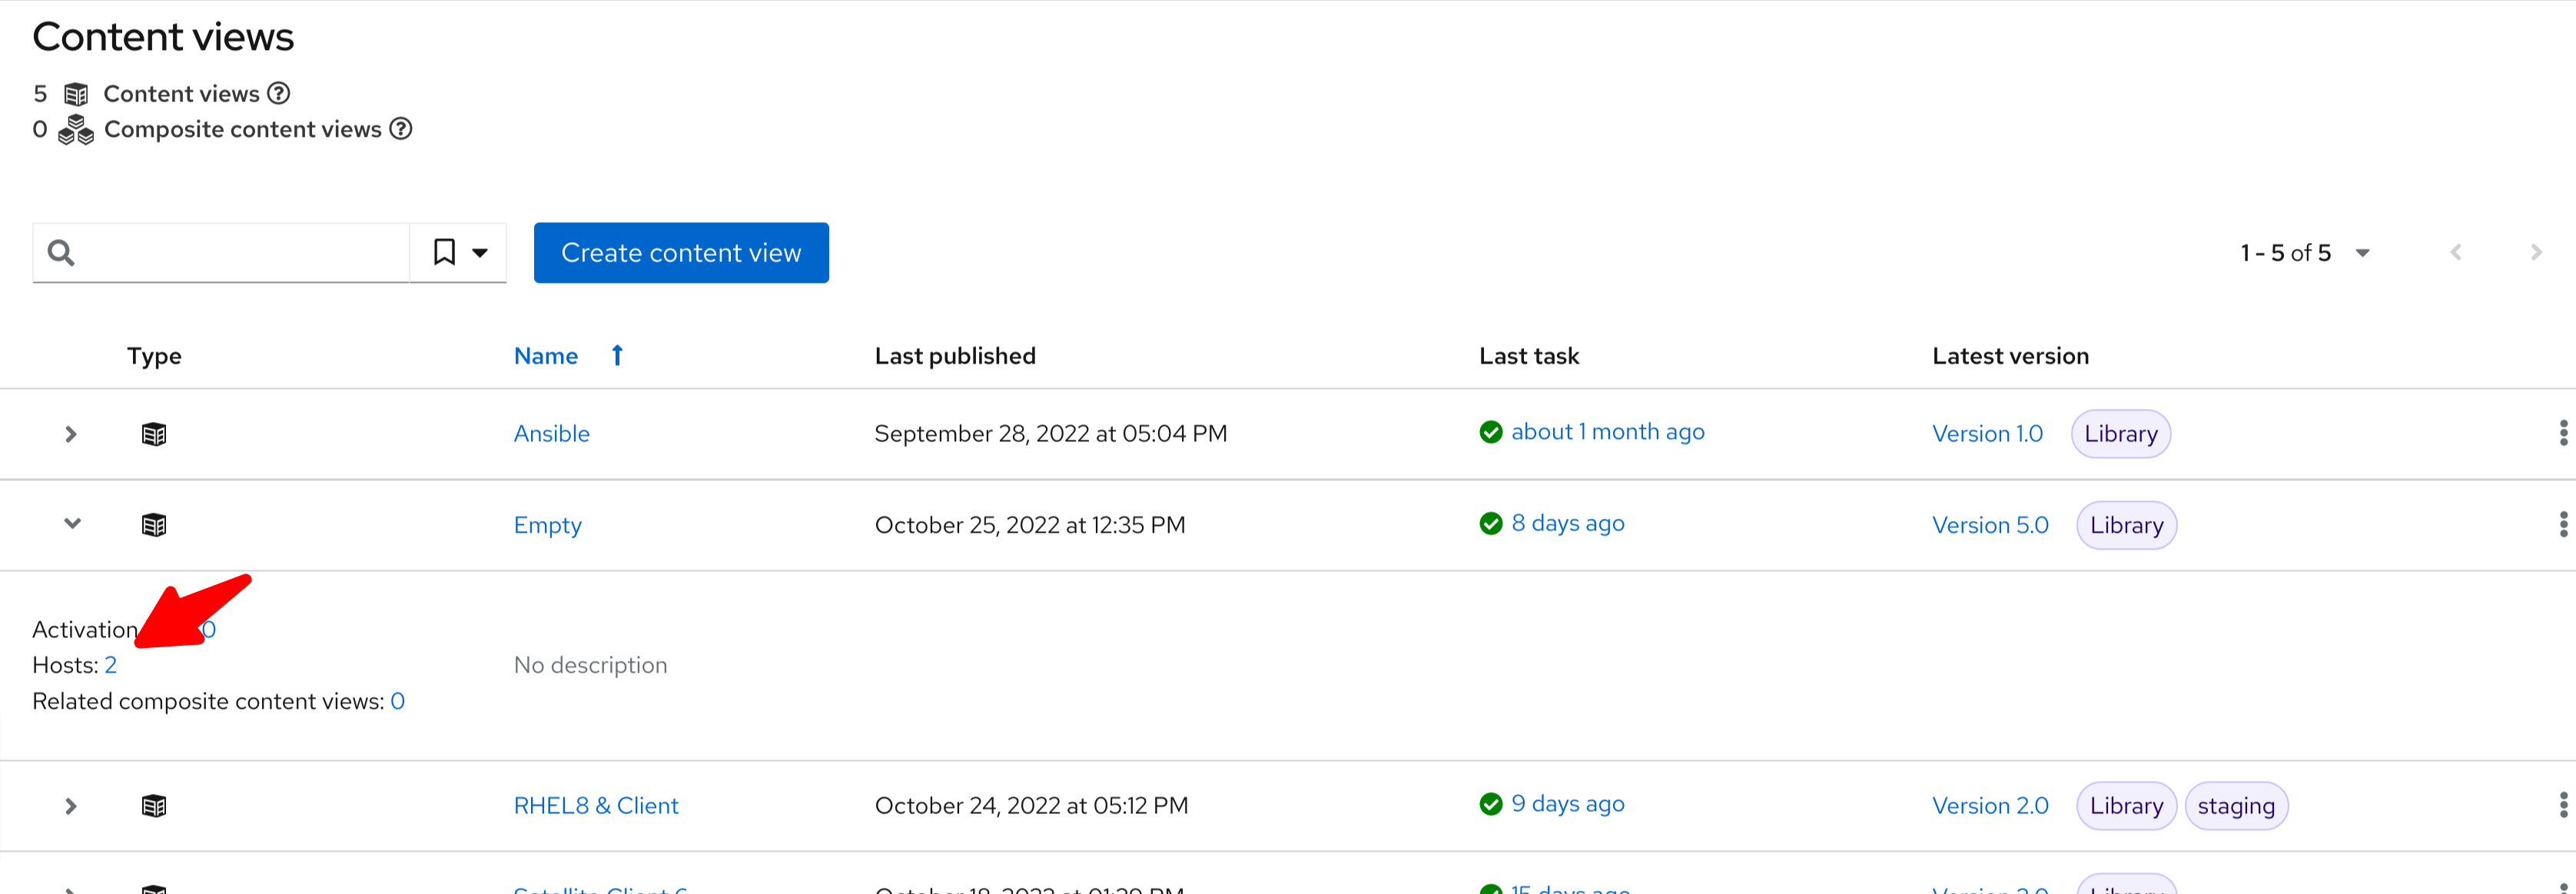The image size is (2576, 894).
Task: Click the Composite content views help icon
Action: (x=401, y=129)
